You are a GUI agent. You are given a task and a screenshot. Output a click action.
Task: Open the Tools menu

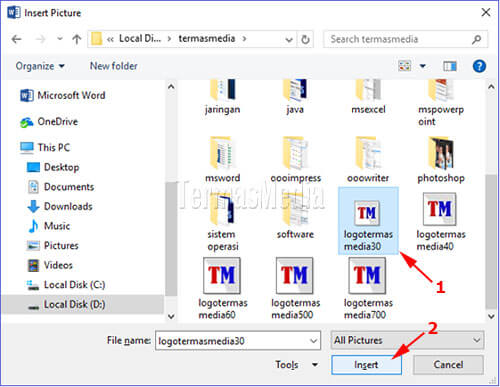click(296, 365)
